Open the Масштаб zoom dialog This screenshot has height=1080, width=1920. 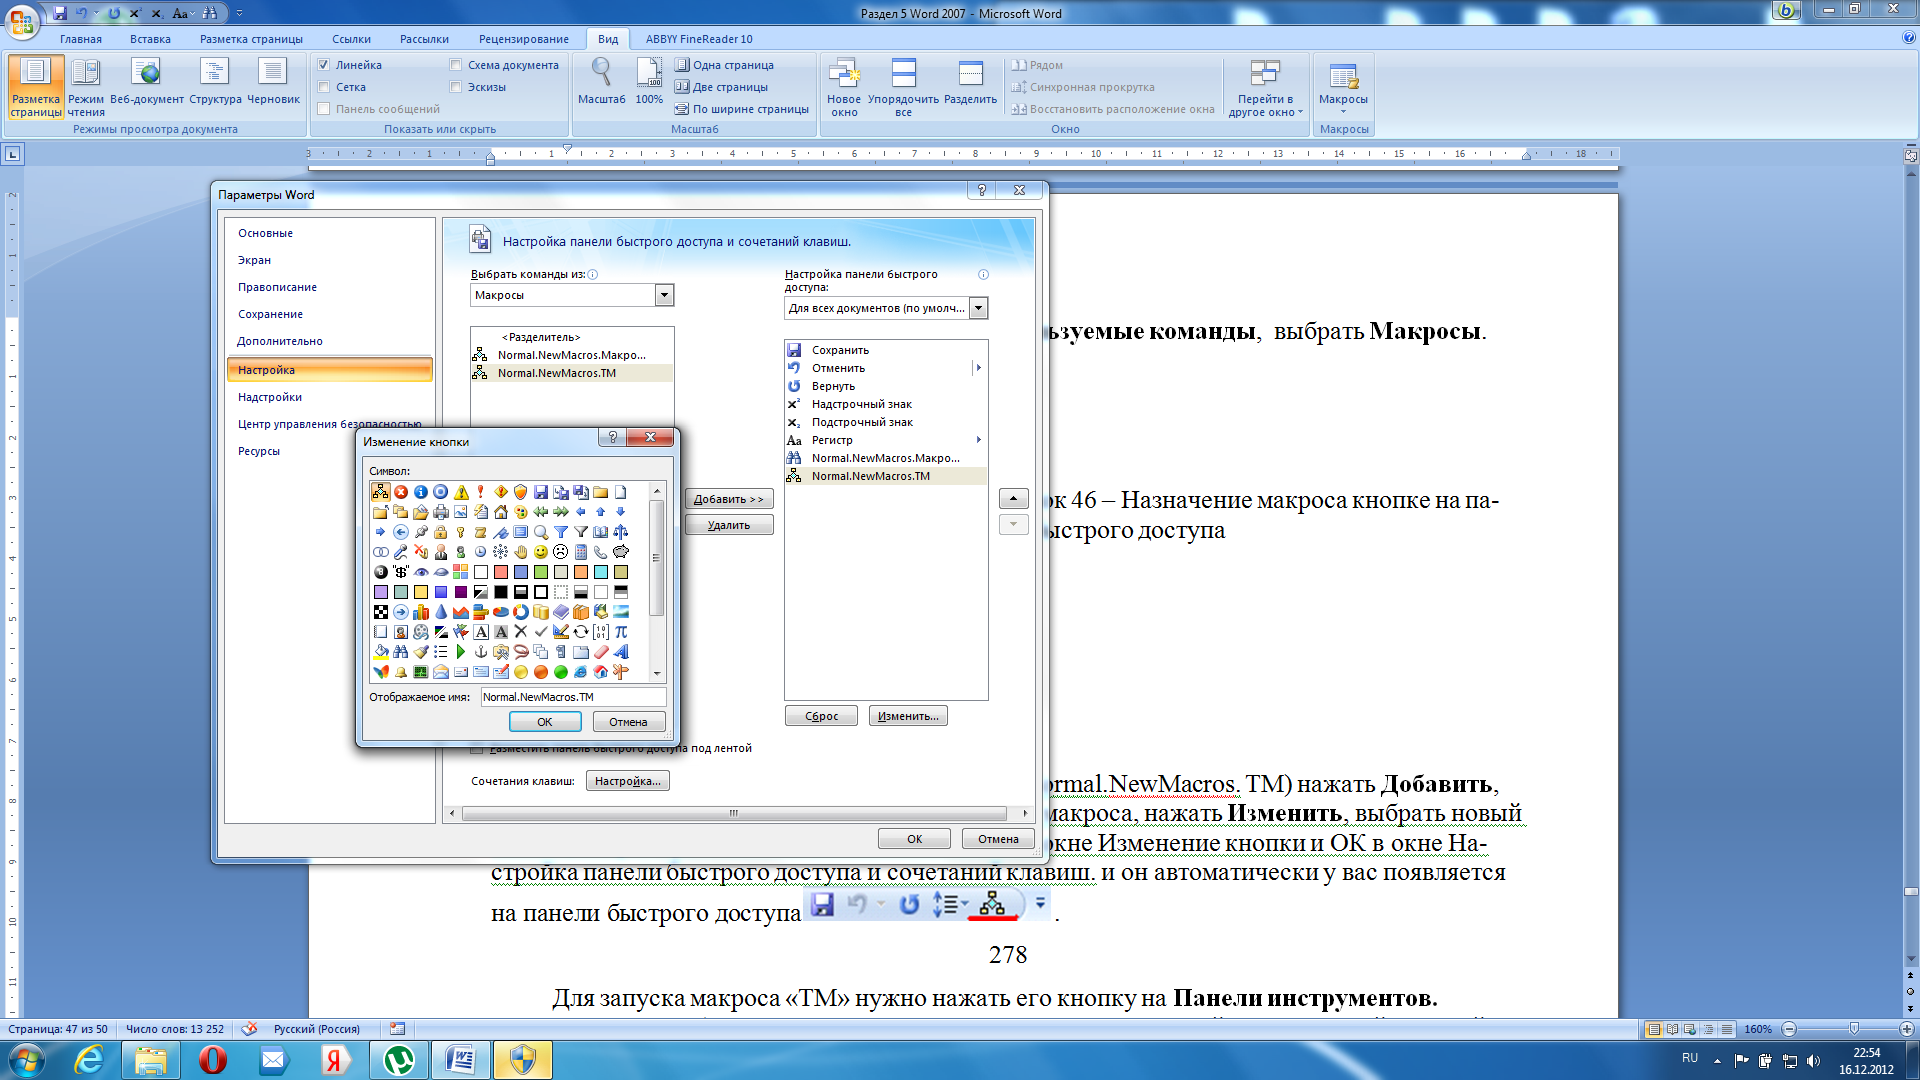coord(602,82)
